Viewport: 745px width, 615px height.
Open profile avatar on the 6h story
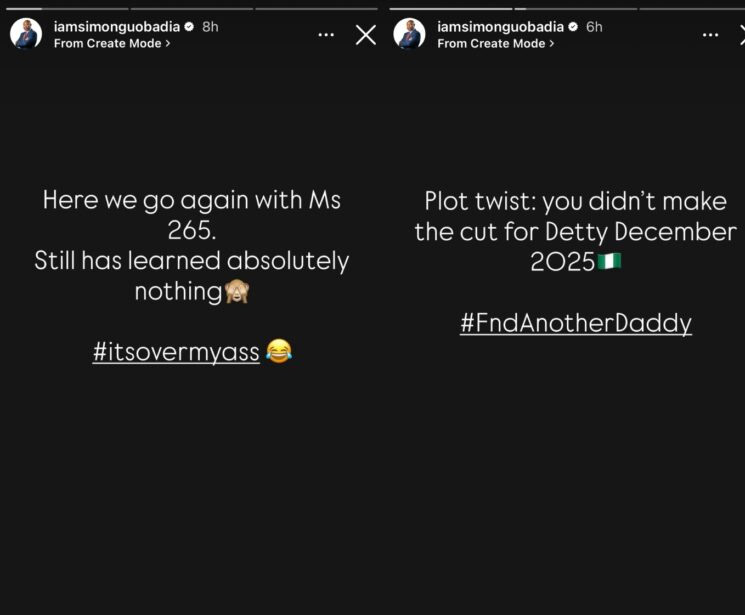[409, 34]
